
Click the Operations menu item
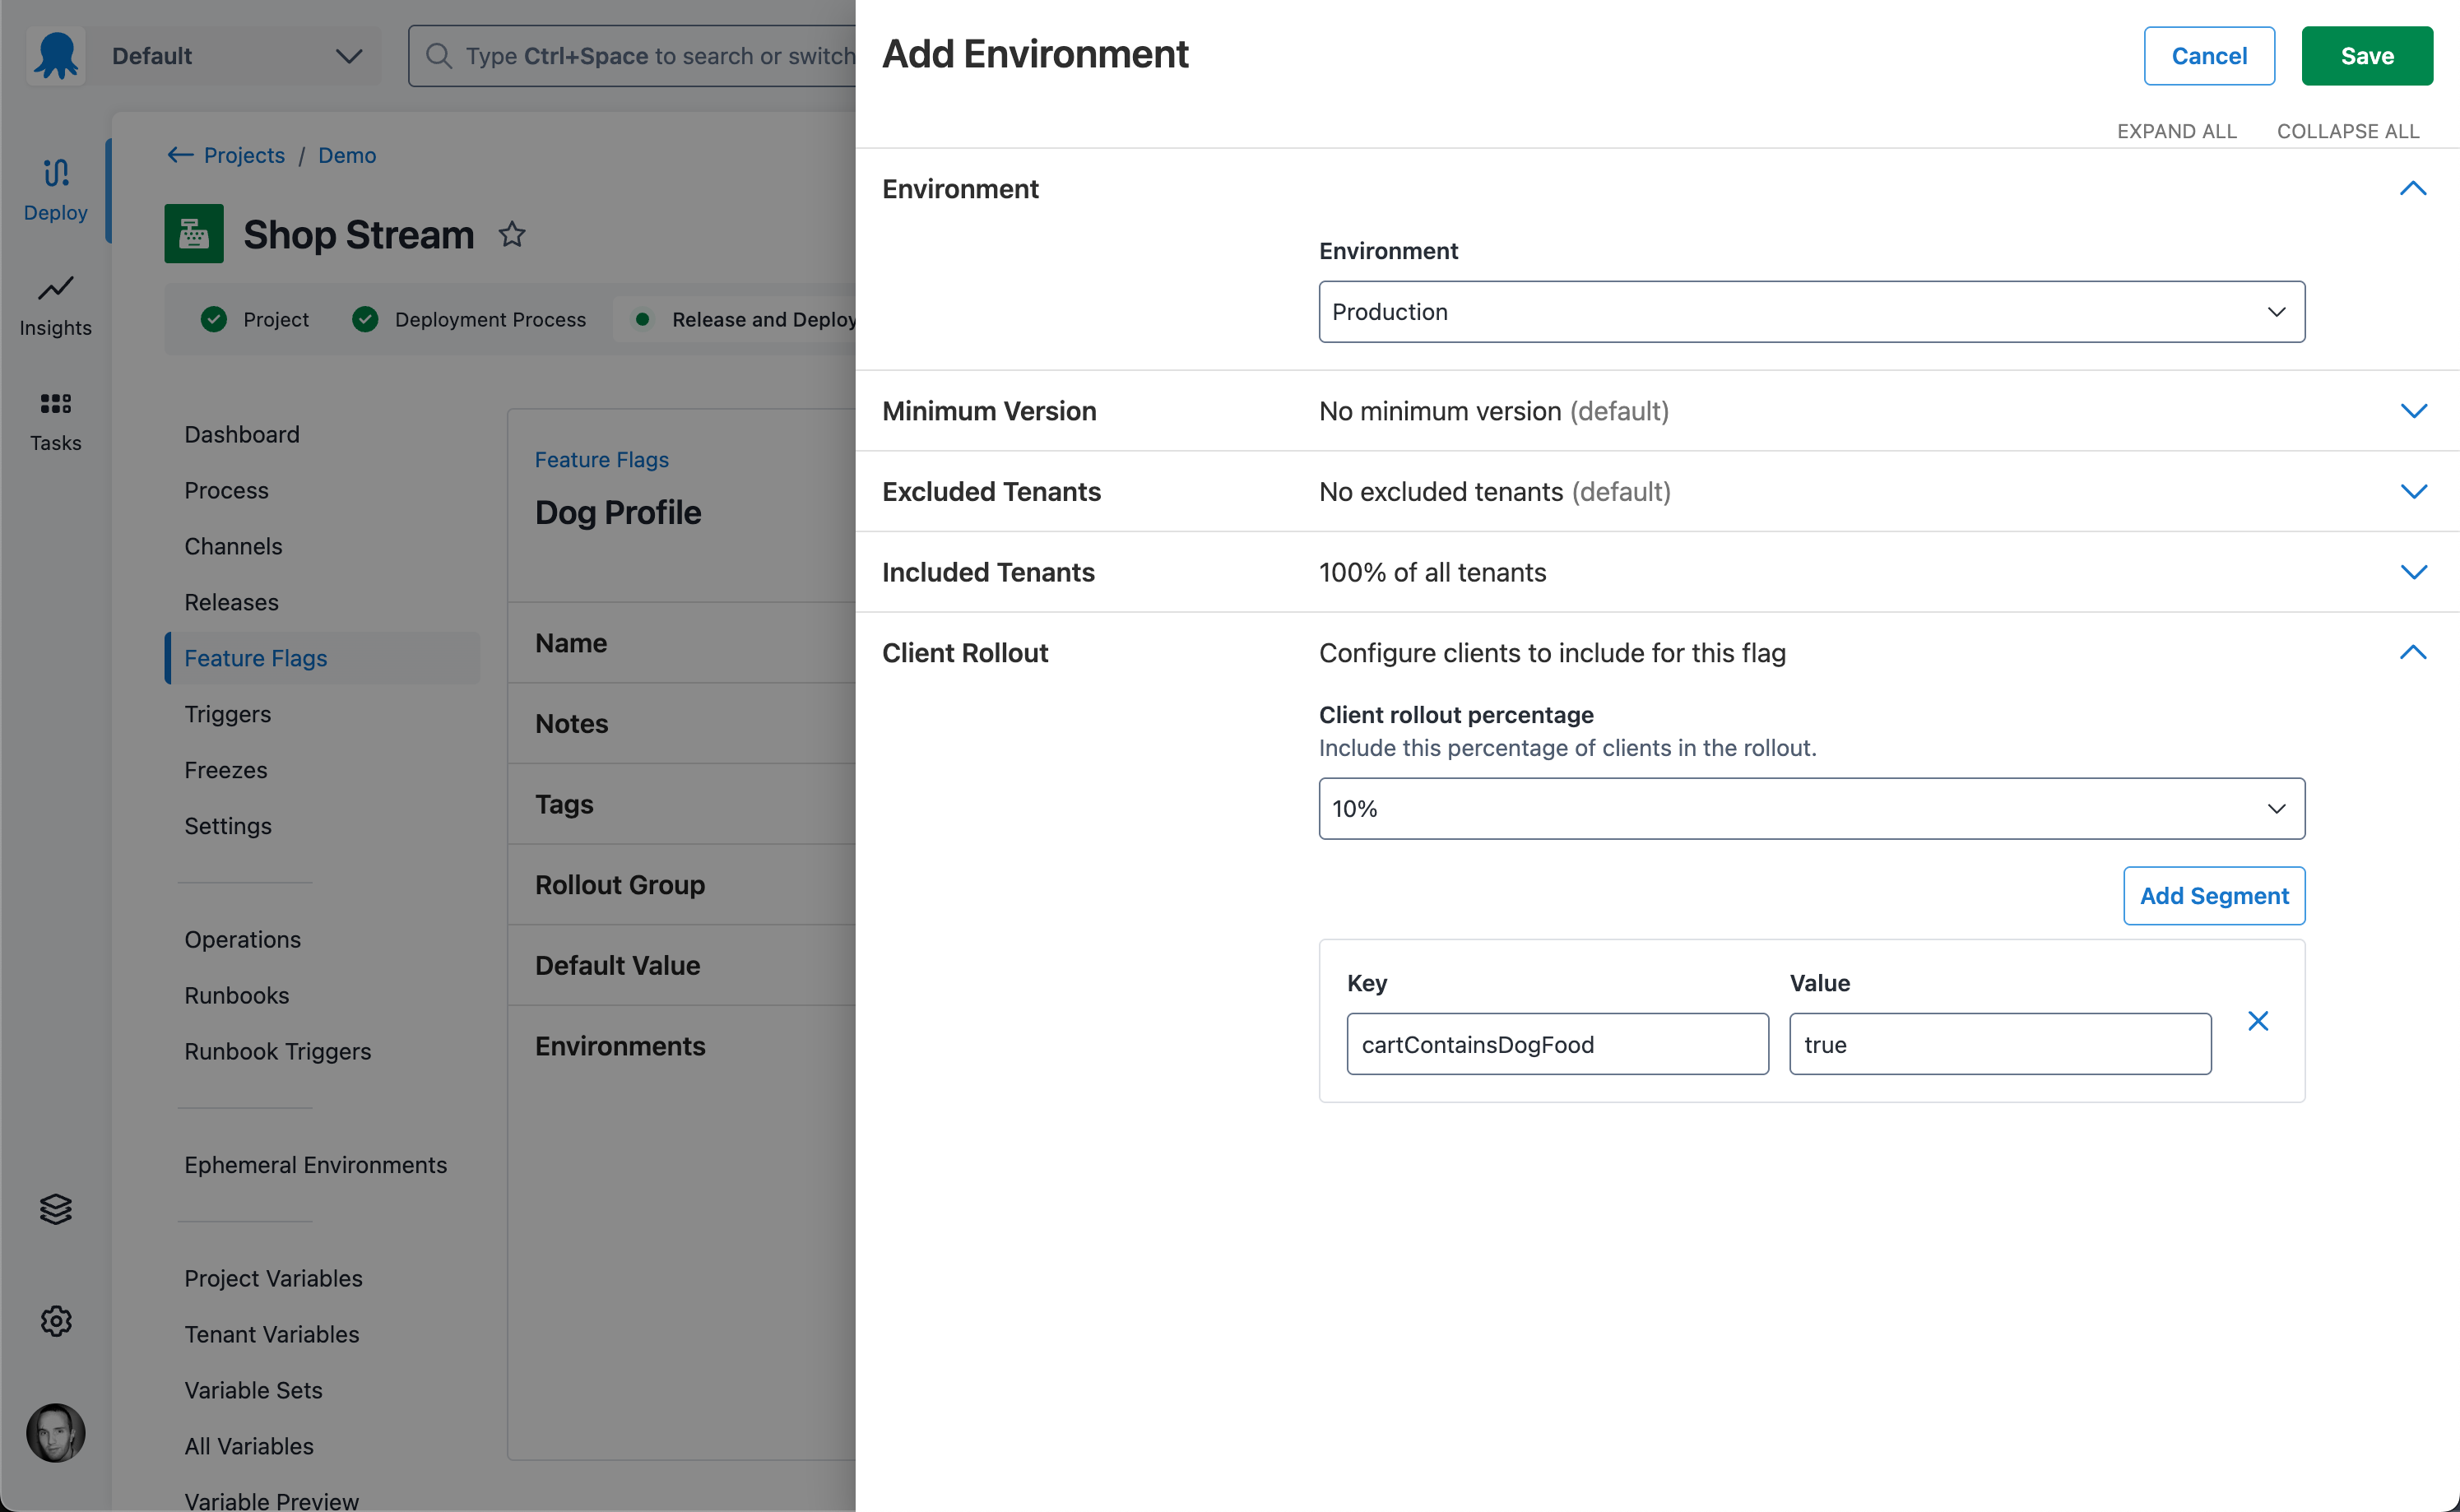(242, 939)
